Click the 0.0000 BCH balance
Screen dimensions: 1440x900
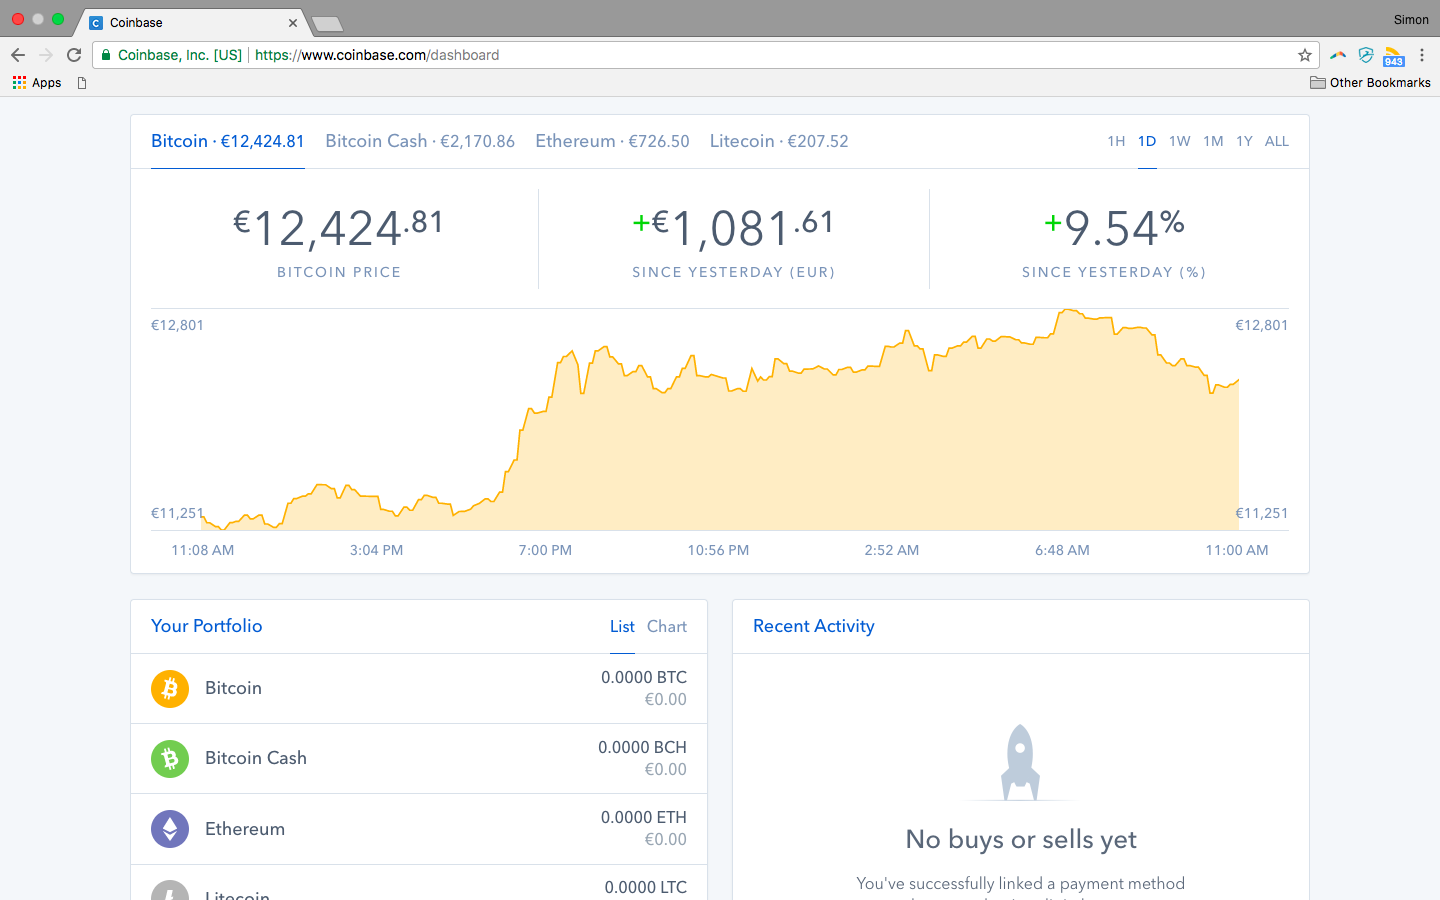(x=642, y=747)
